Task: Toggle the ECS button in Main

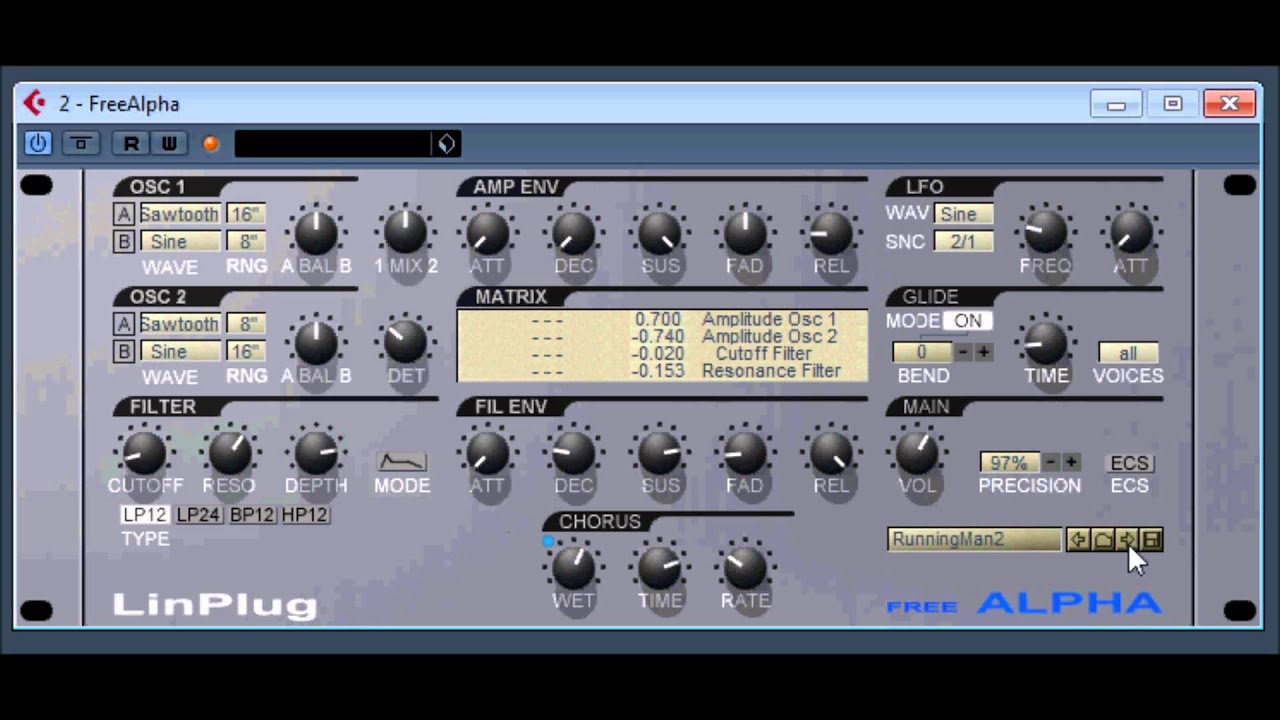Action: [1130, 463]
